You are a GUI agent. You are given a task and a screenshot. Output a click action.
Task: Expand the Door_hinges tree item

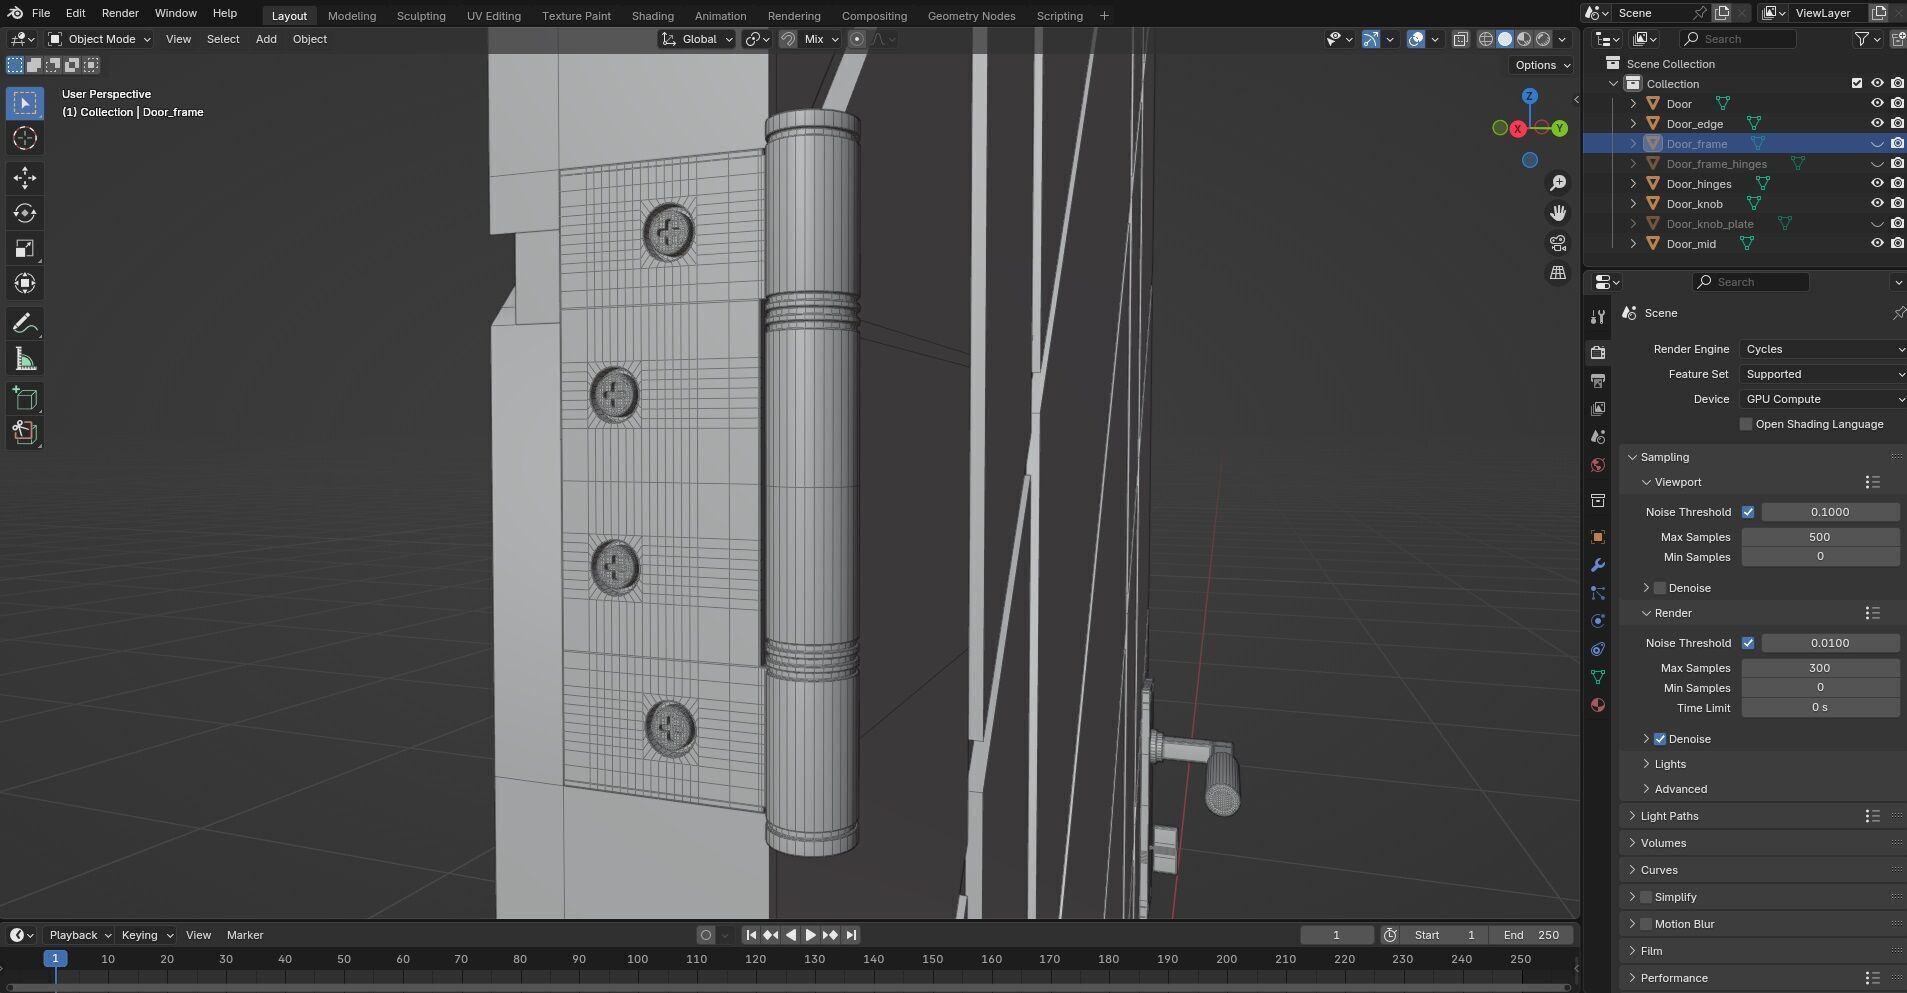click(1634, 184)
